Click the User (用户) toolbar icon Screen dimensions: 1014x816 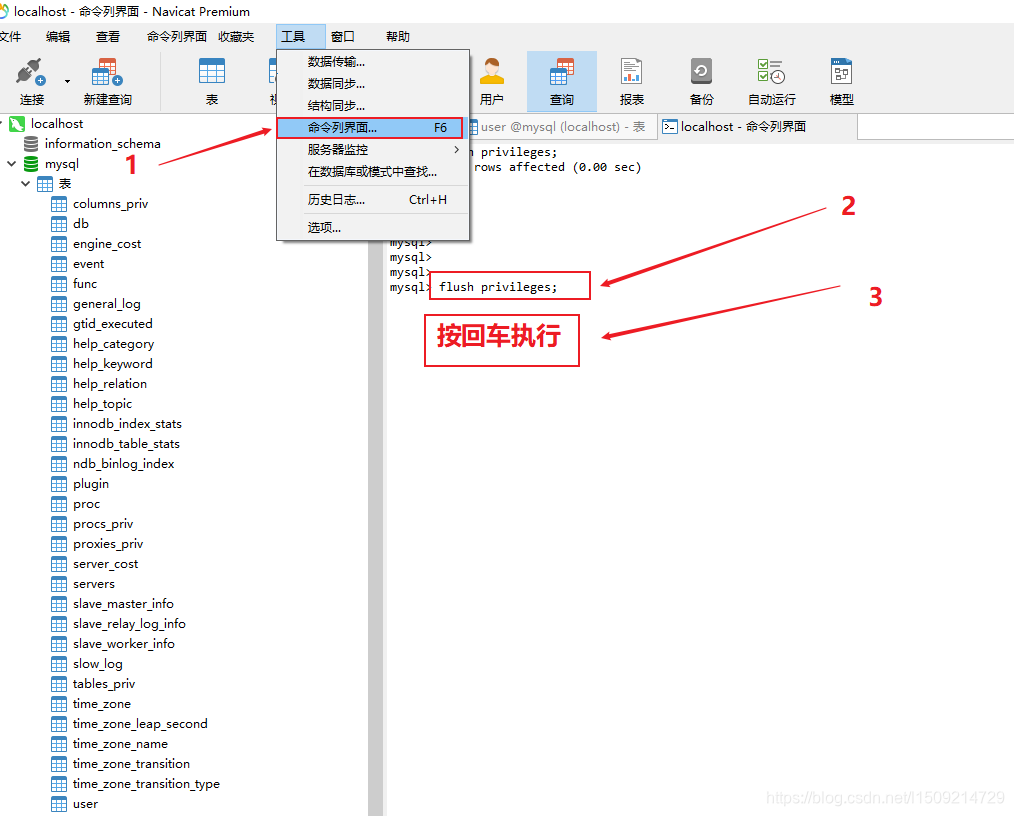491,72
